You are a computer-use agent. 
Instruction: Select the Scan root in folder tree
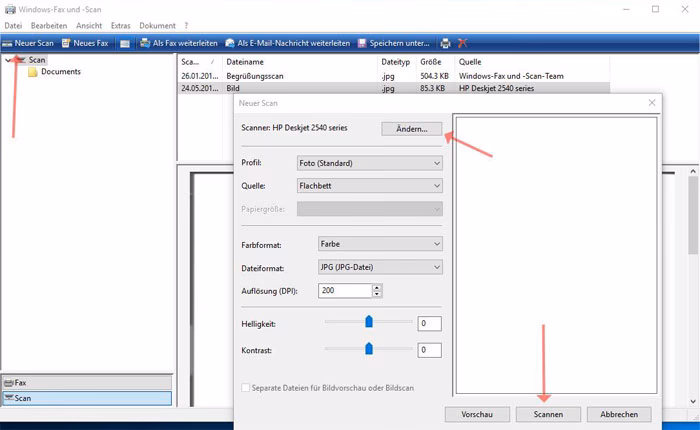(x=37, y=60)
